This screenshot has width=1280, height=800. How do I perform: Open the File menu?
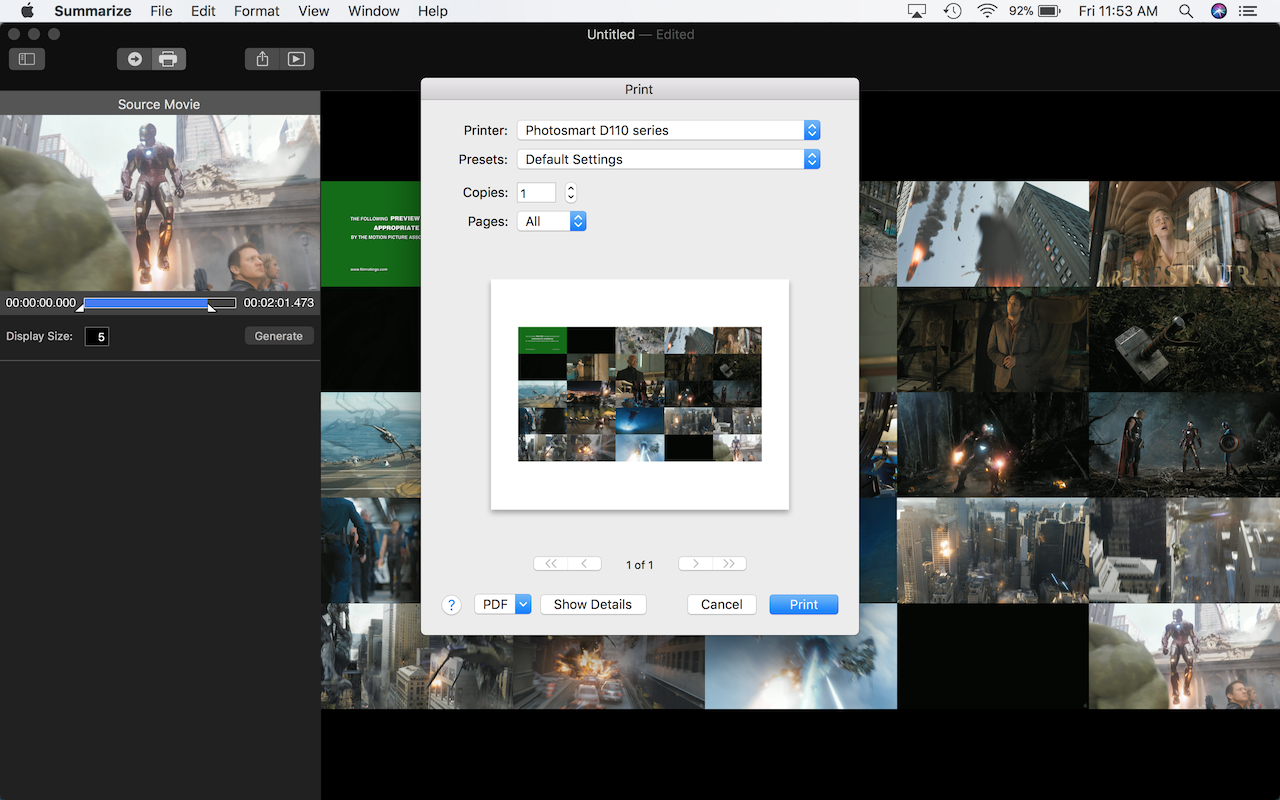coord(161,11)
